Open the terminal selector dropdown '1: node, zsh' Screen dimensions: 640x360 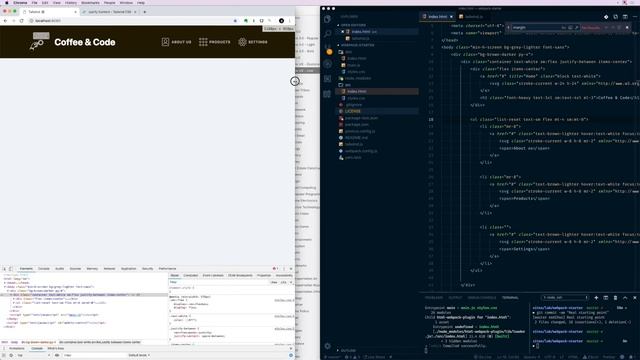point(565,298)
